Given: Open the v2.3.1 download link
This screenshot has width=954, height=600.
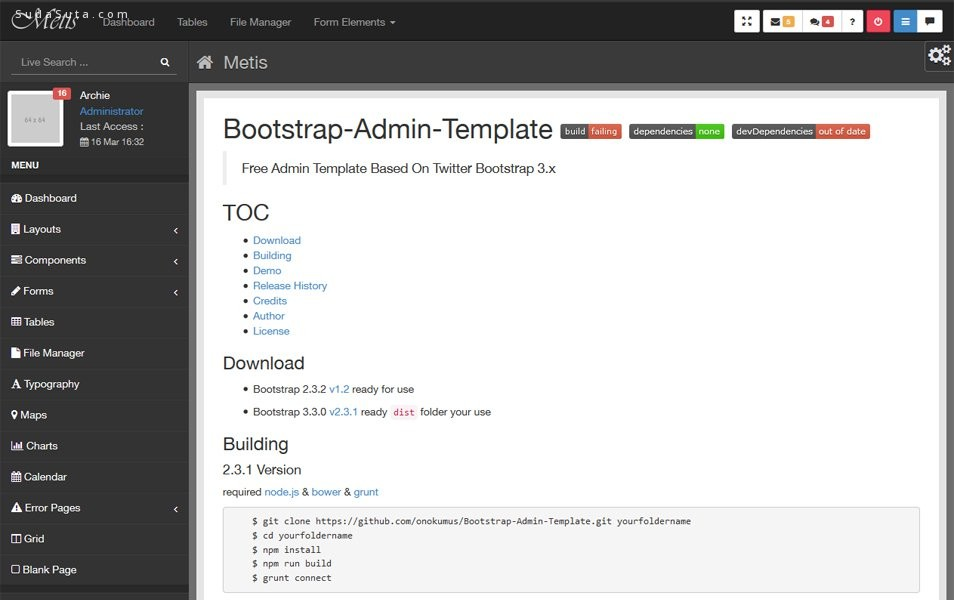Looking at the screenshot, I should pyautogui.click(x=343, y=412).
